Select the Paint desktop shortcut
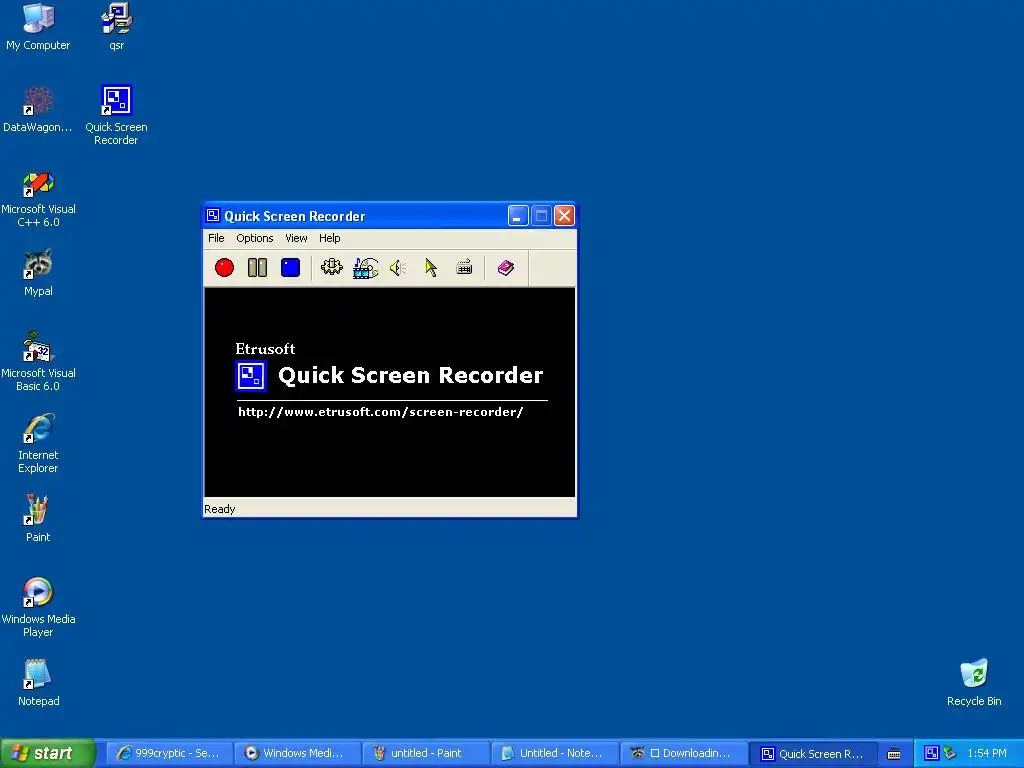 tap(38, 519)
